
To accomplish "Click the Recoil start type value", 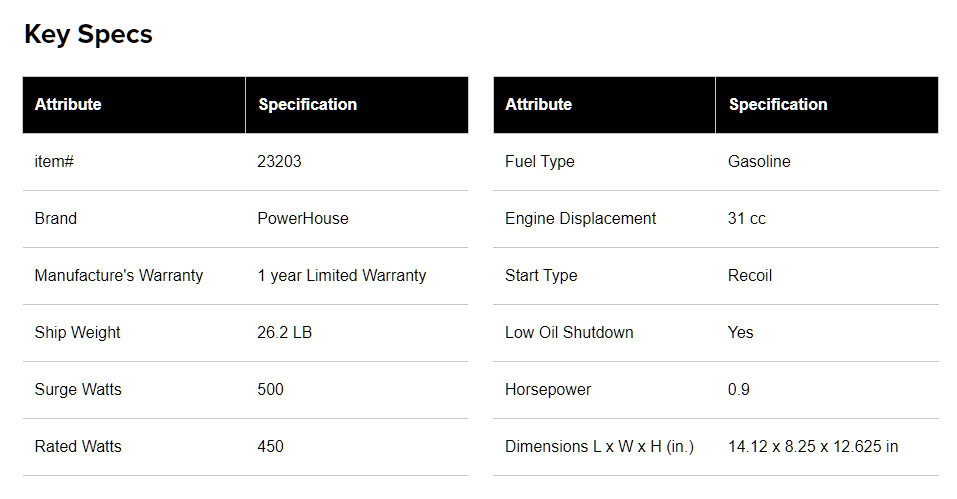I will tap(750, 276).
